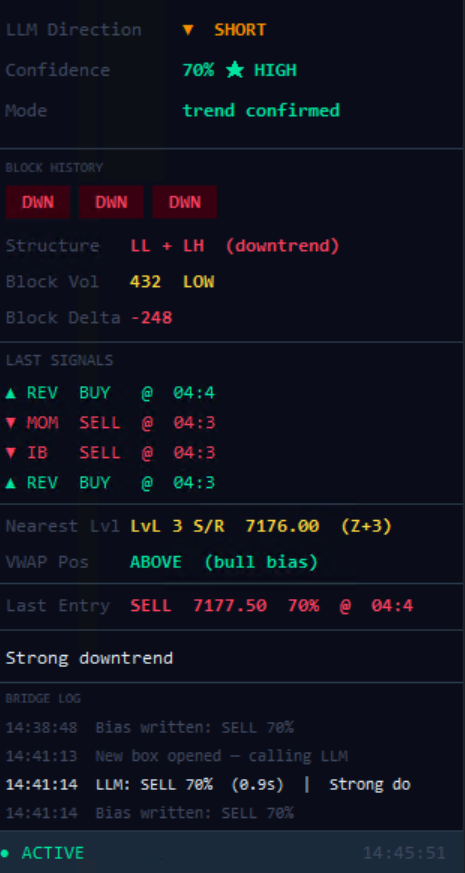Screen dimensions: 465x873
Task: Click the Block Vol value 432
Action: (145, 282)
